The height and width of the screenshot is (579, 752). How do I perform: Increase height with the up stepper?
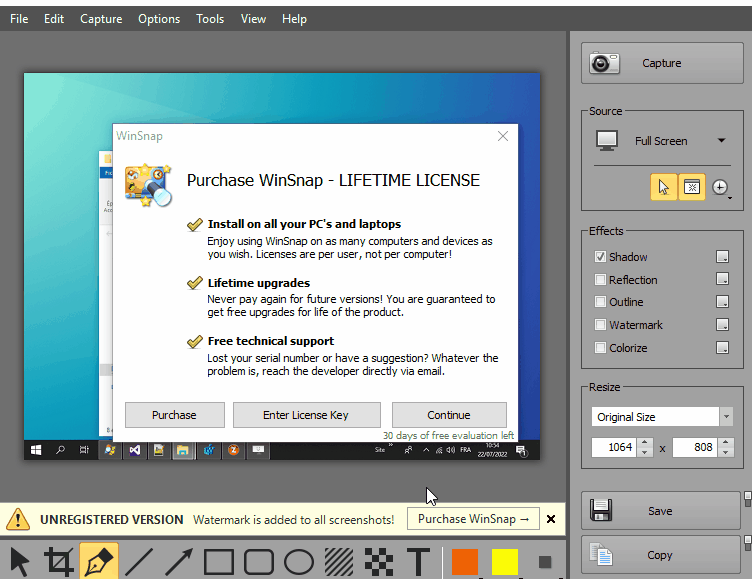pos(726,442)
